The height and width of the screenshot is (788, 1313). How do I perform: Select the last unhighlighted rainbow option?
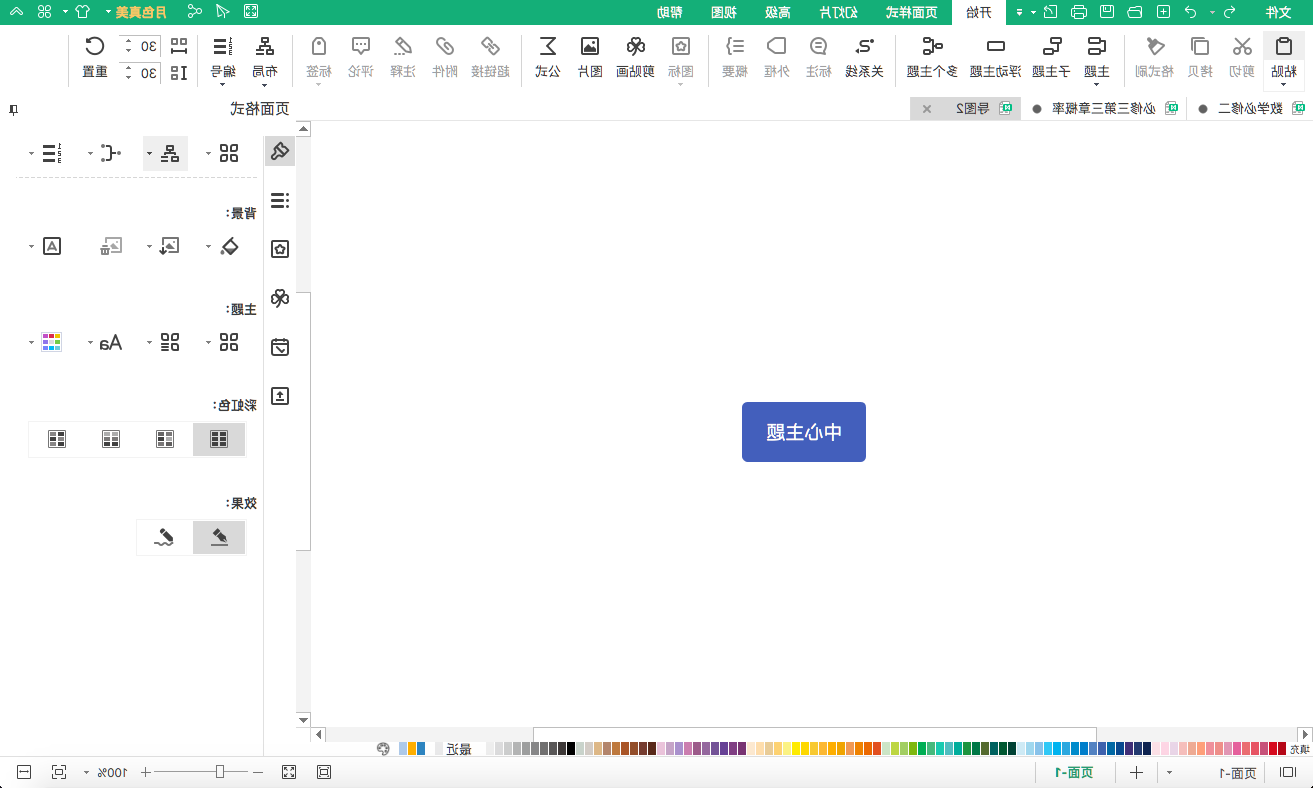57,439
